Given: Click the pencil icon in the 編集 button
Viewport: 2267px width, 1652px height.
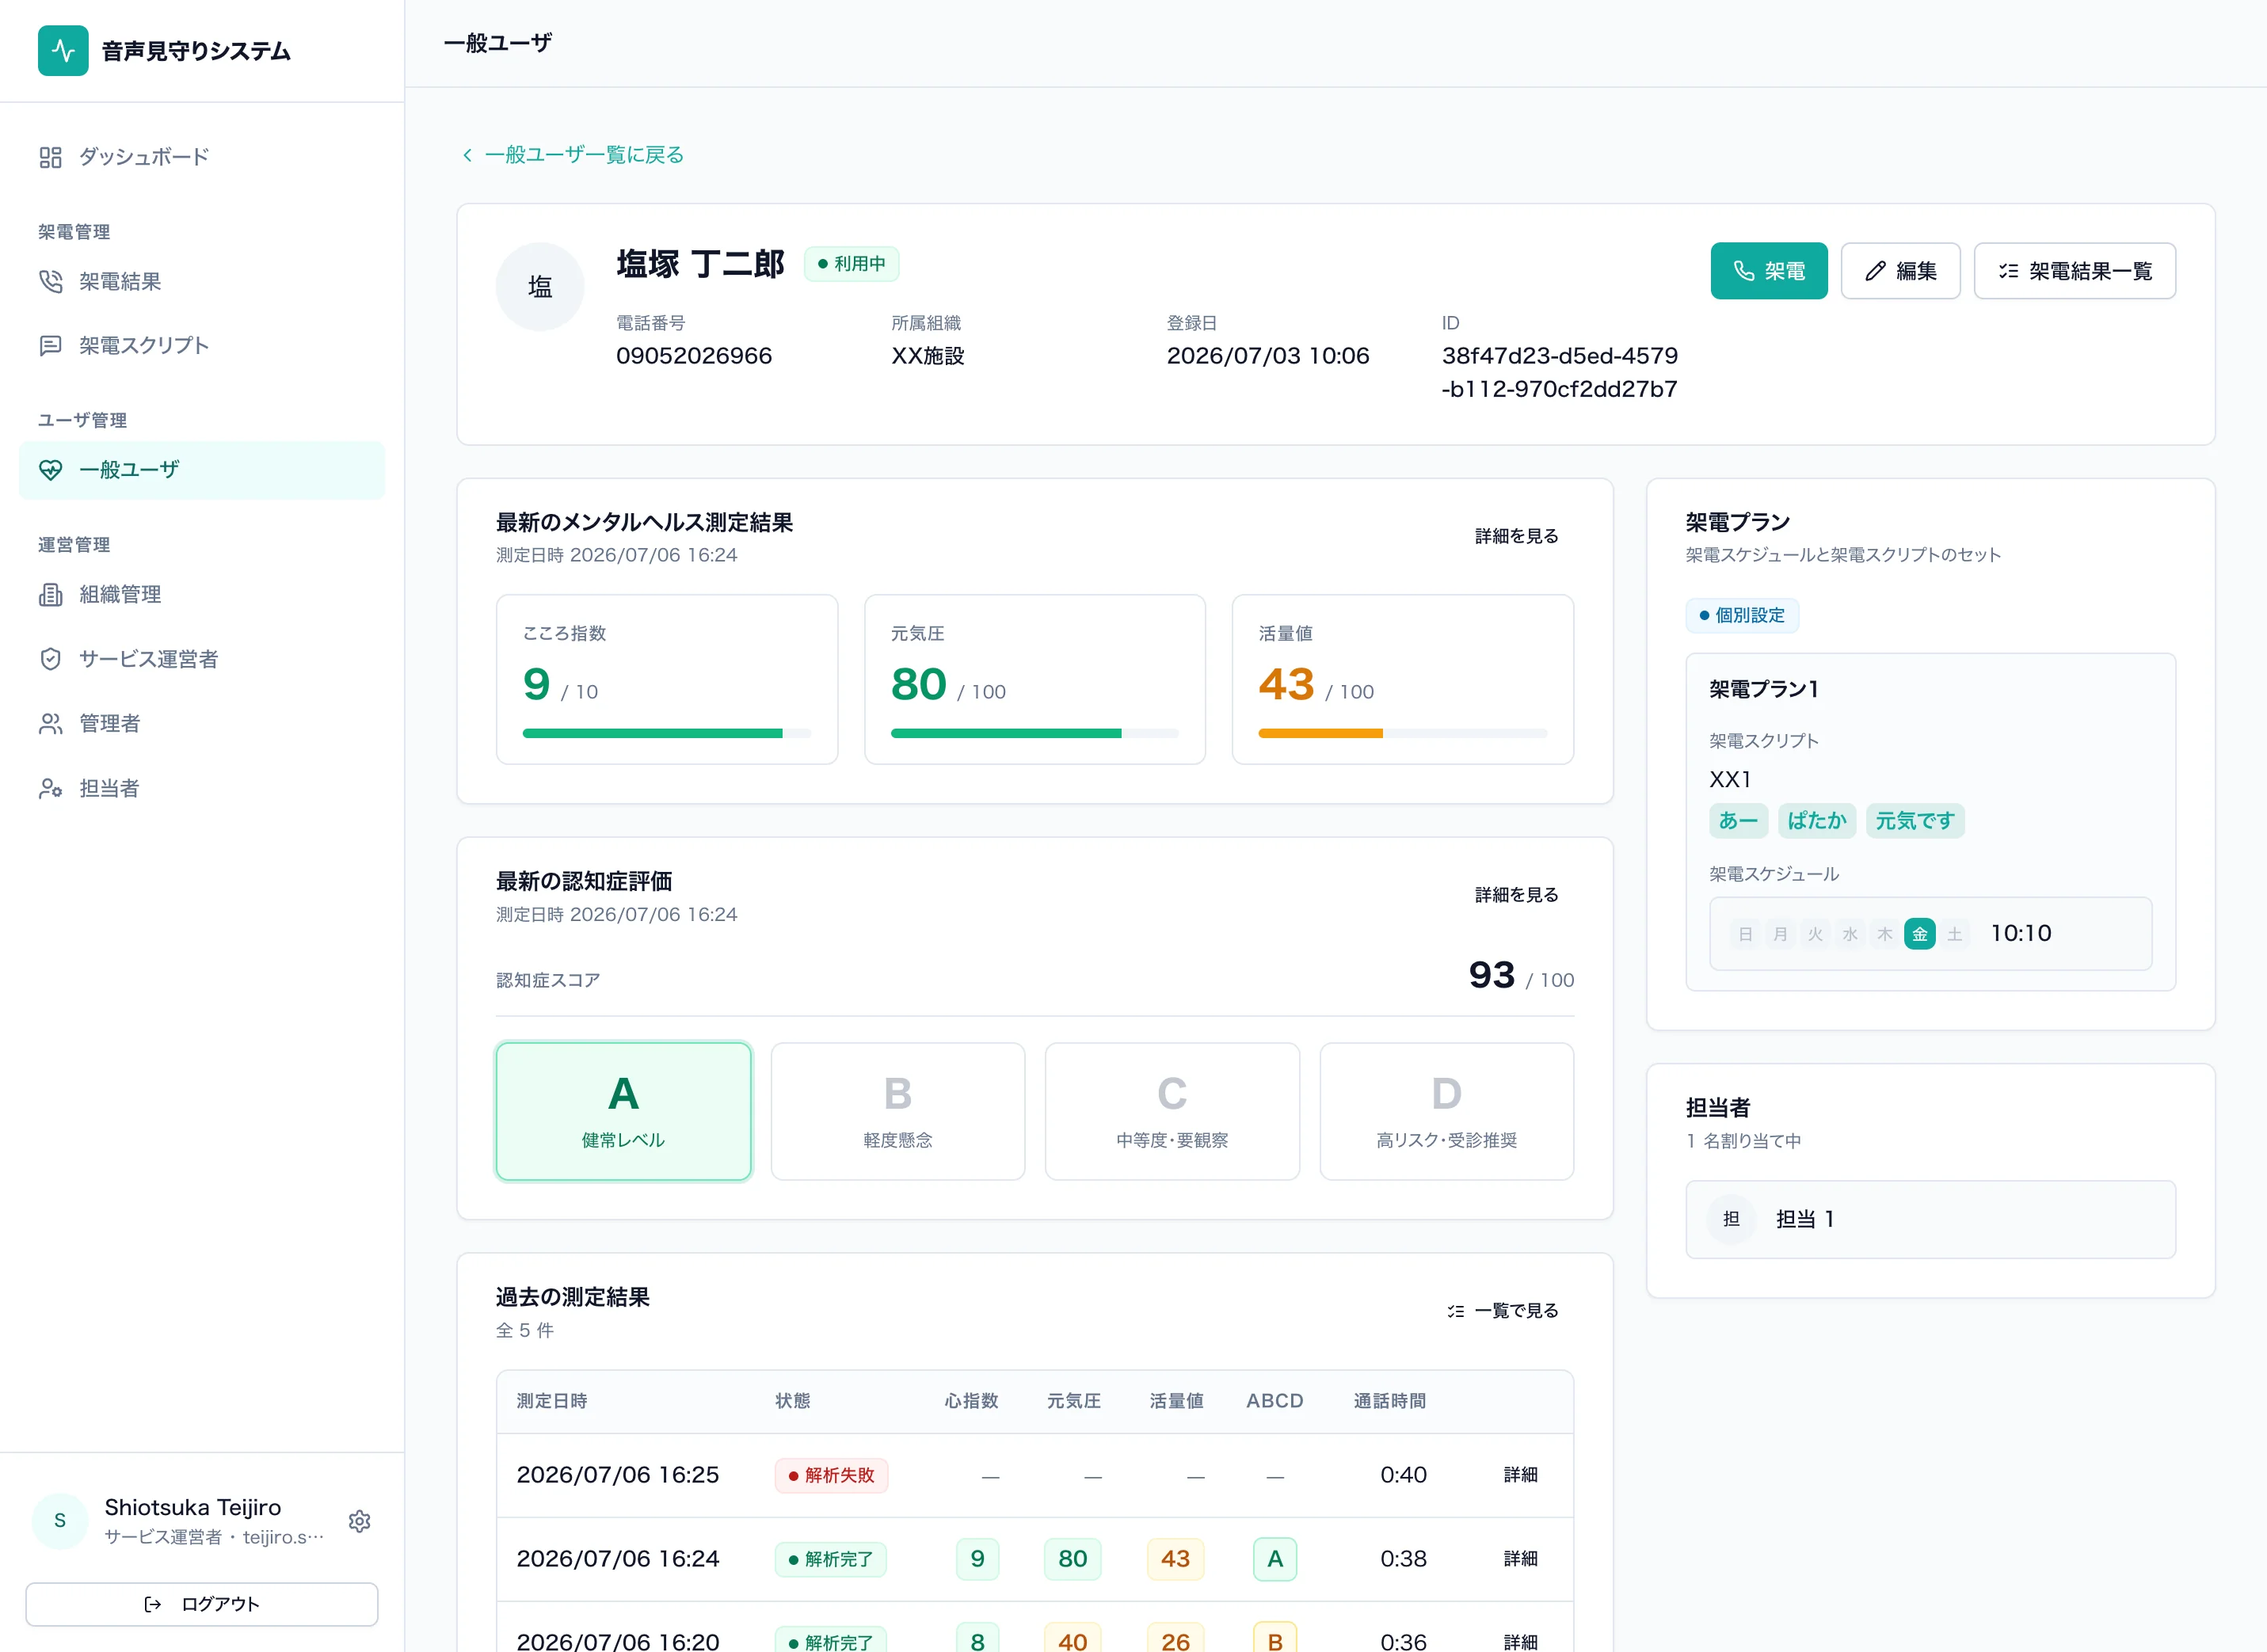Looking at the screenshot, I should (x=1875, y=271).
